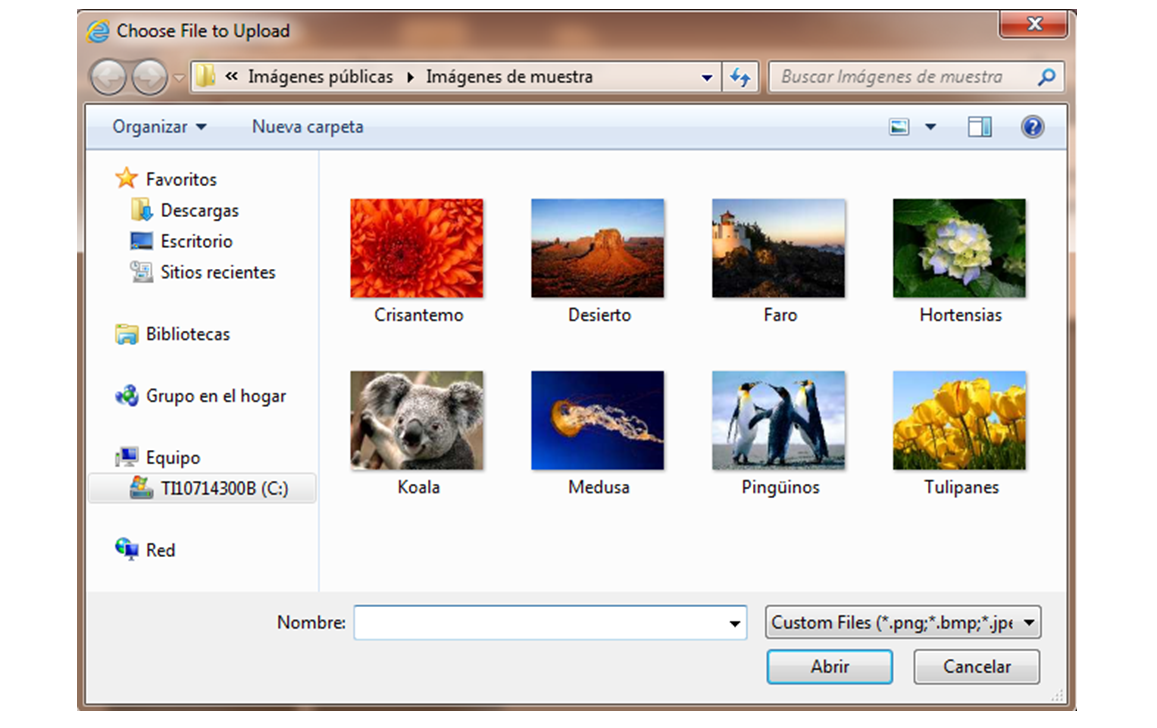
Task: Expand the Nombre filename history dropdown
Action: point(736,623)
